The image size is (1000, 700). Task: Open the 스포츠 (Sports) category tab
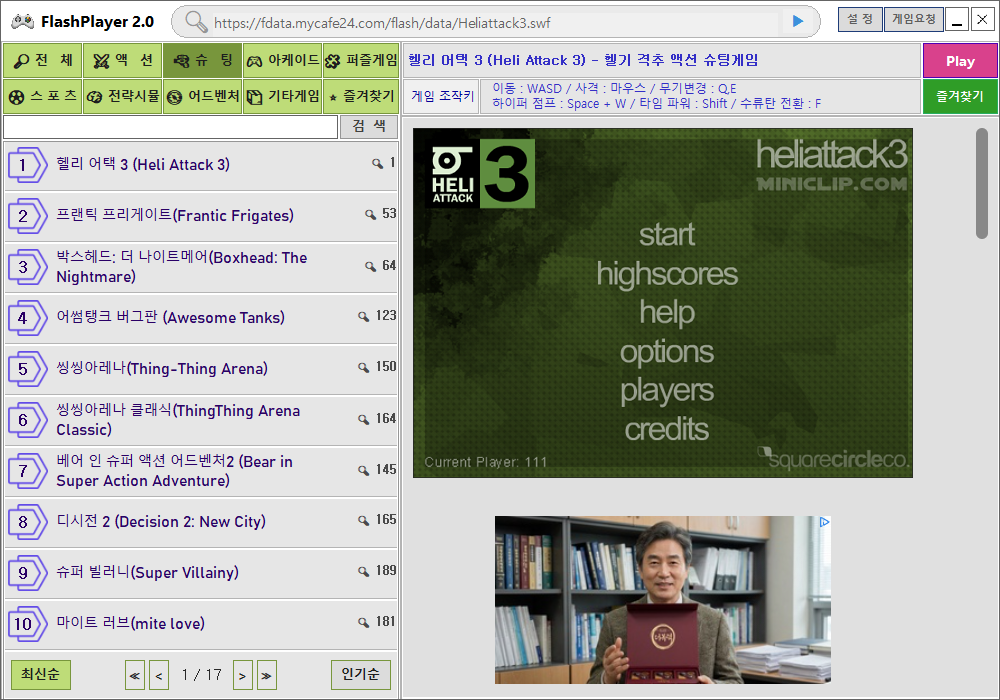[43, 96]
